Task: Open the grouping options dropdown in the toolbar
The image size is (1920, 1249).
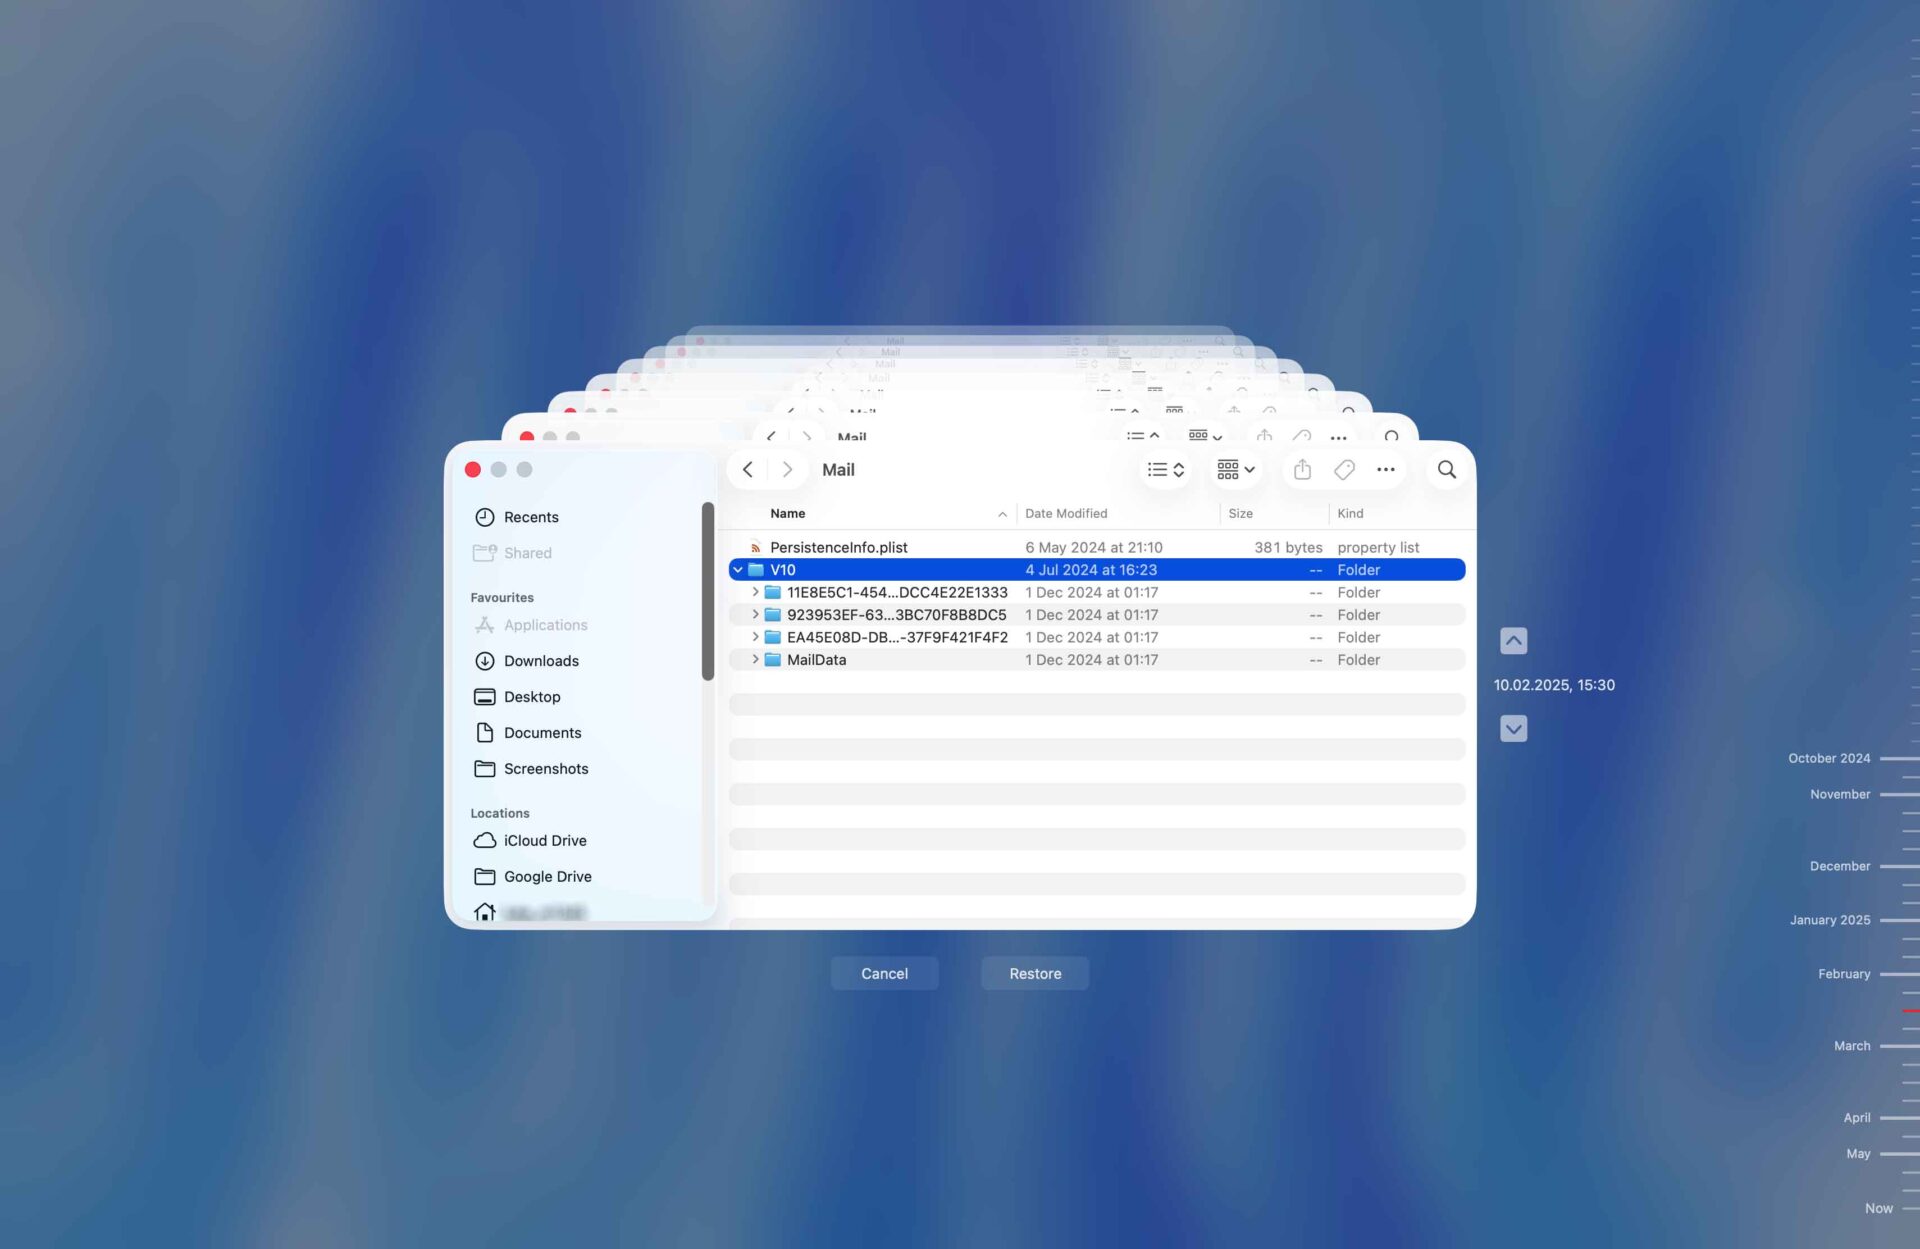Action: coord(1234,469)
